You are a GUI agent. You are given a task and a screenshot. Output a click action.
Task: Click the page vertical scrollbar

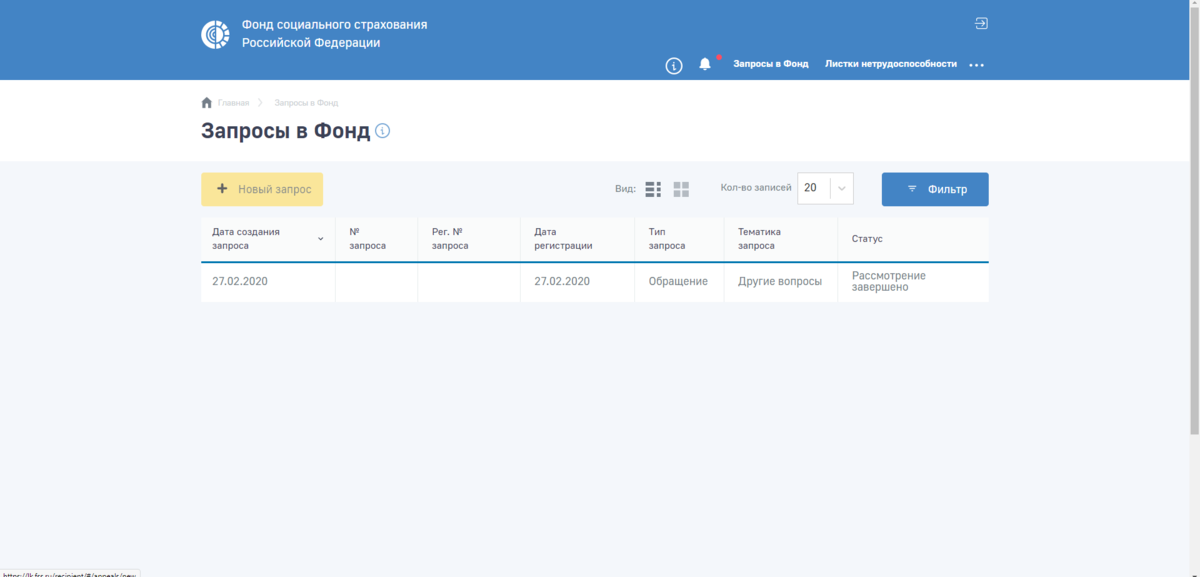tap(1194, 220)
